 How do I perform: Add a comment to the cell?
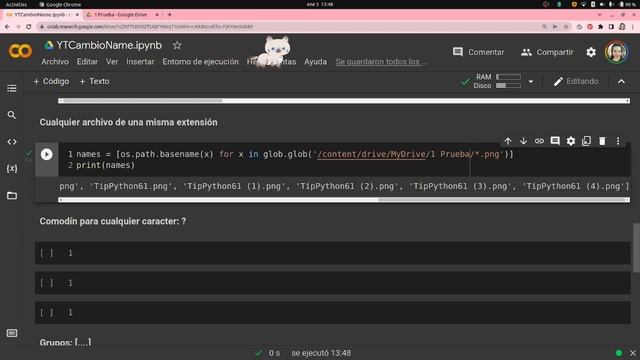pyautogui.click(x=555, y=141)
